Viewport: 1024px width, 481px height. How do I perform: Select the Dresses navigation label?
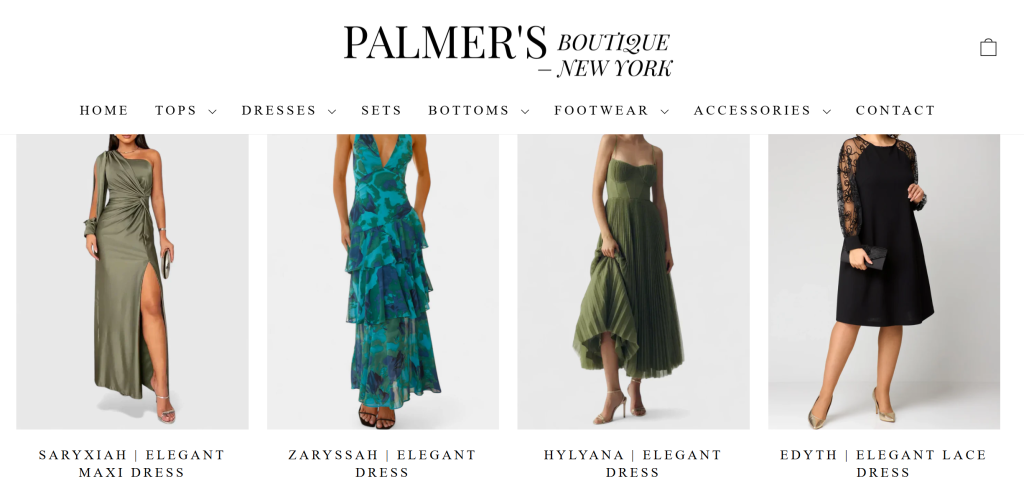(x=279, y=110)
